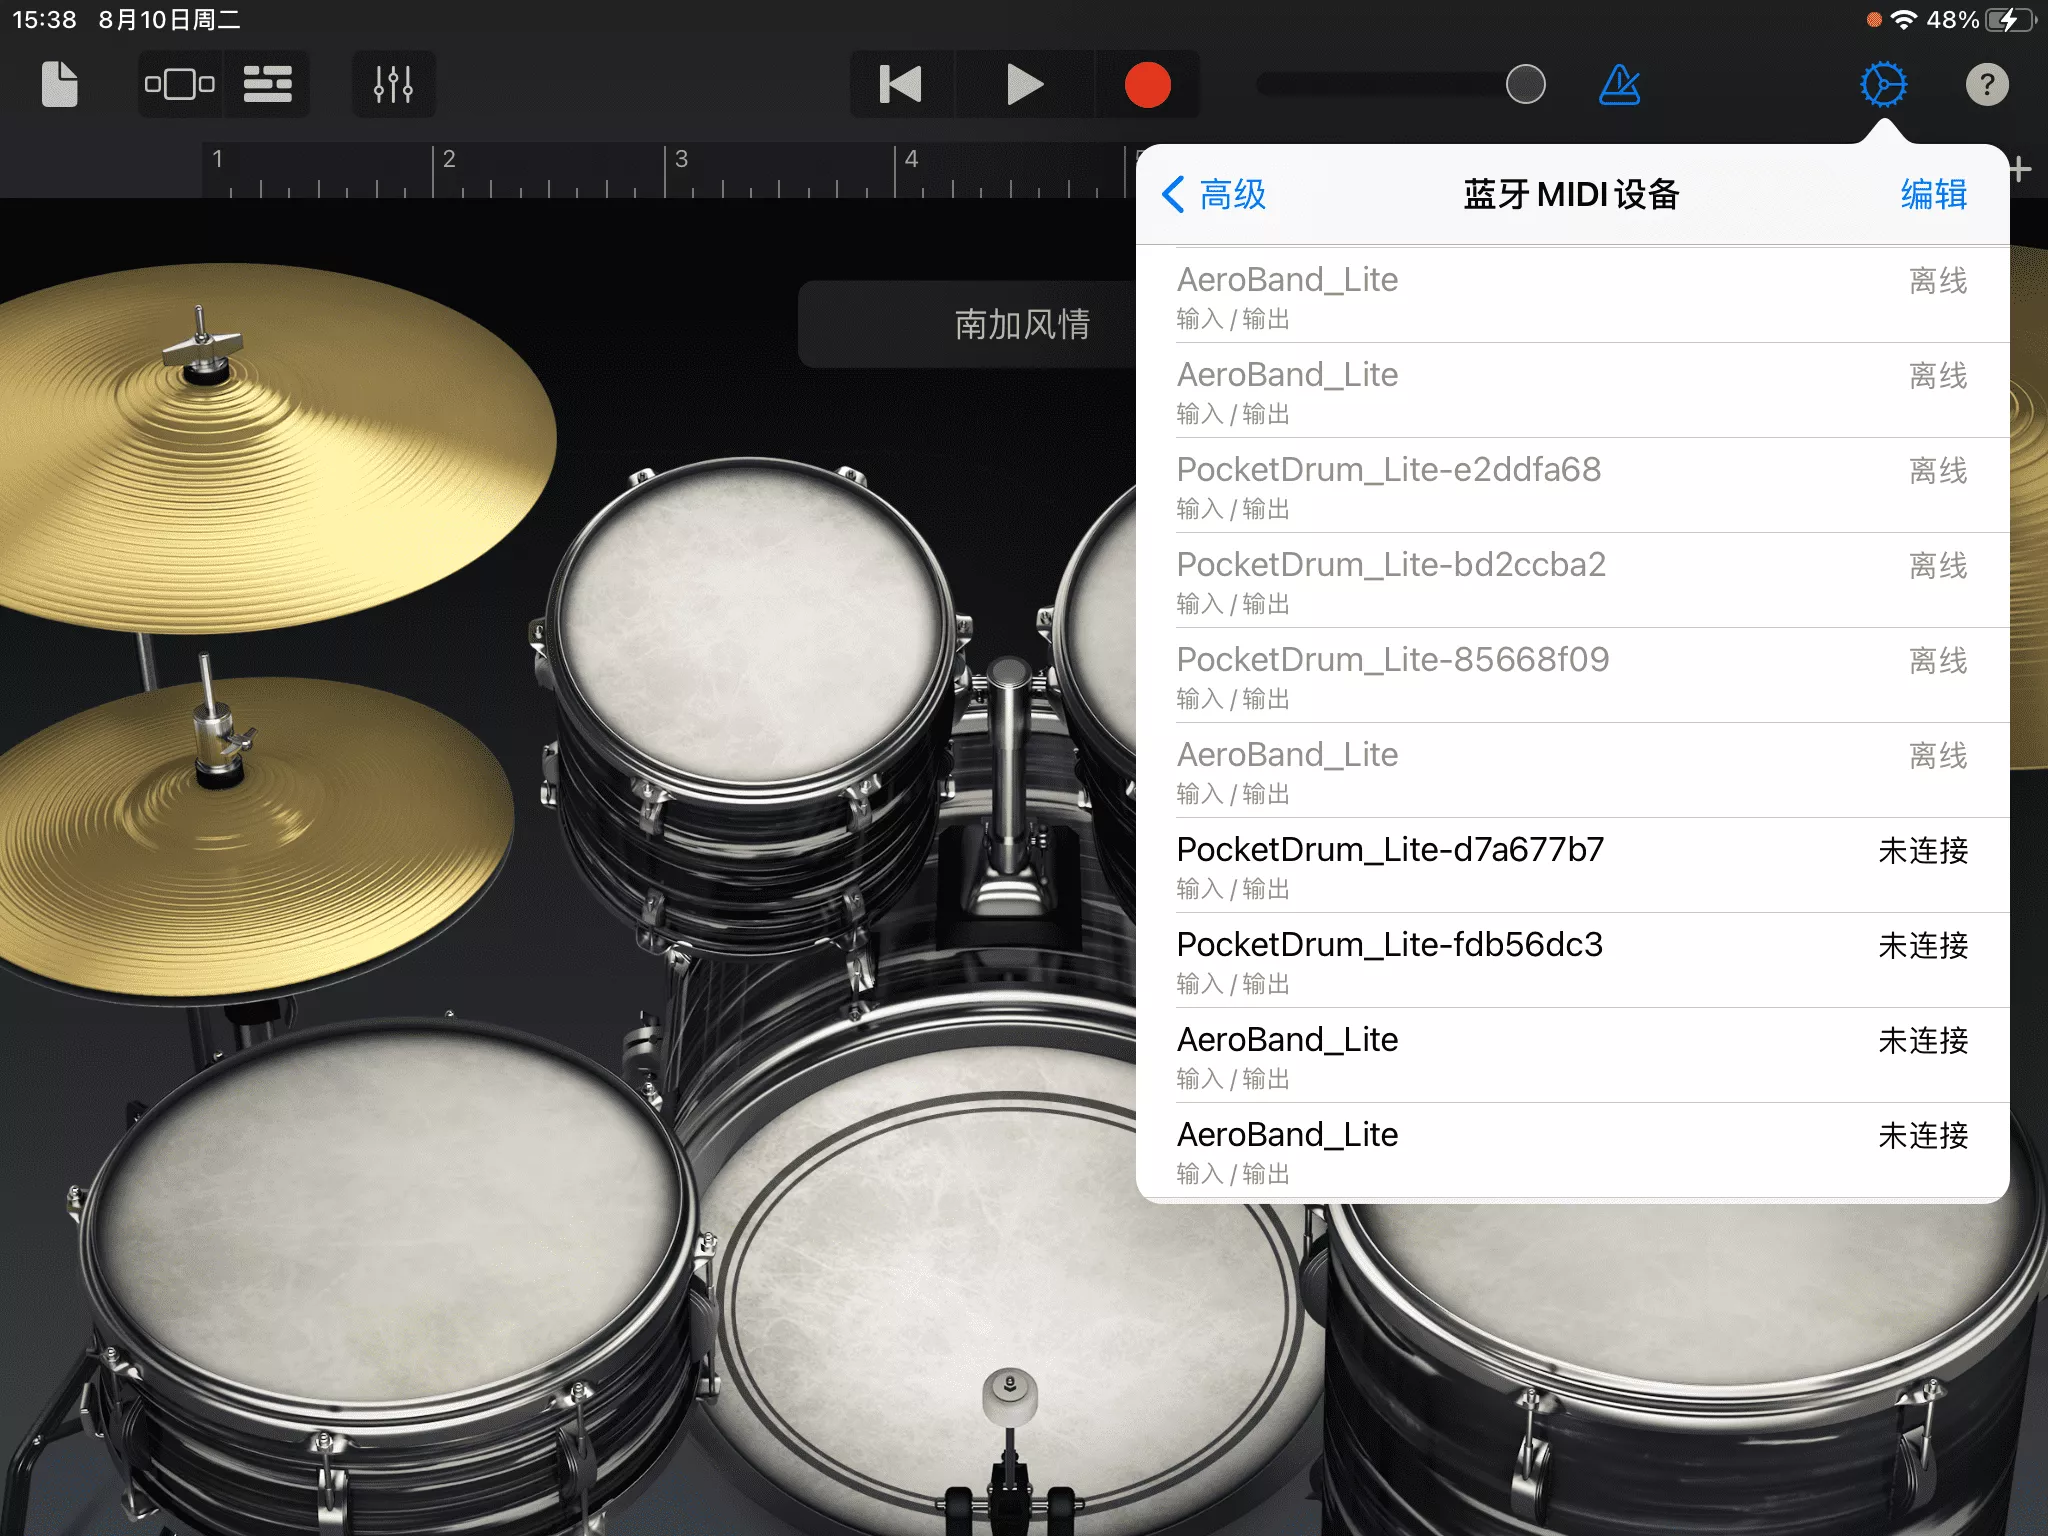
Task: Open the help question mark icon
Action: (x=1987, y=84)
